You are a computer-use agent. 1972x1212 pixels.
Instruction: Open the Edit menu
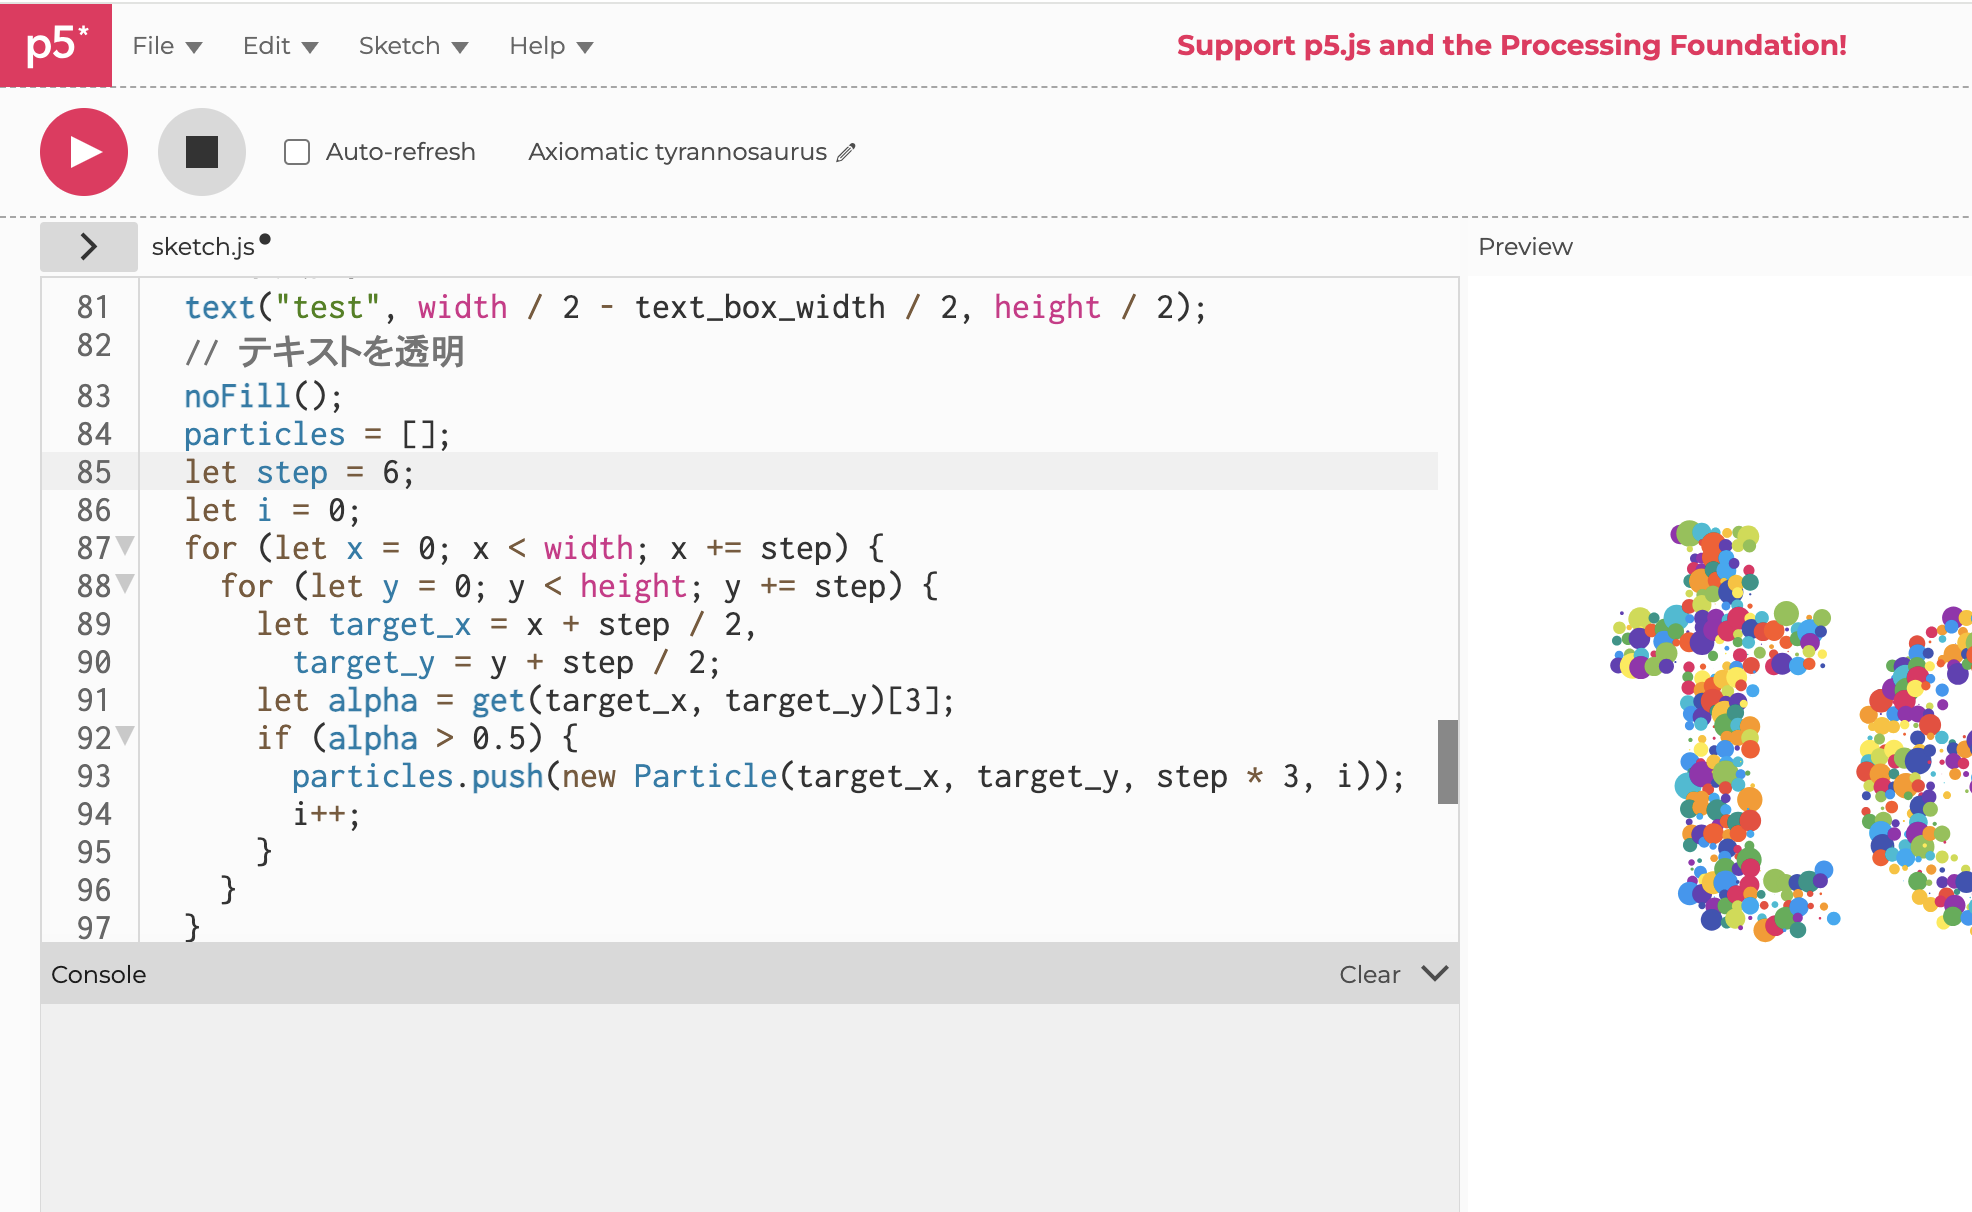268,45
